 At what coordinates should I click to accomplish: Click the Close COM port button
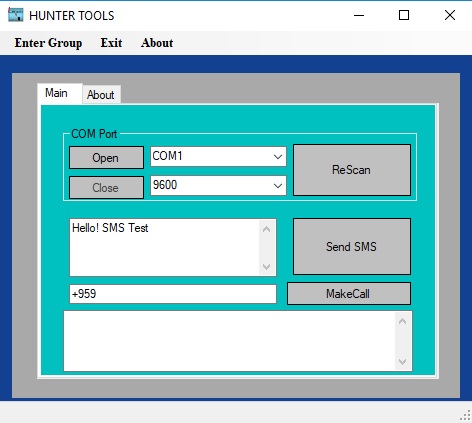tap(106, 187)
